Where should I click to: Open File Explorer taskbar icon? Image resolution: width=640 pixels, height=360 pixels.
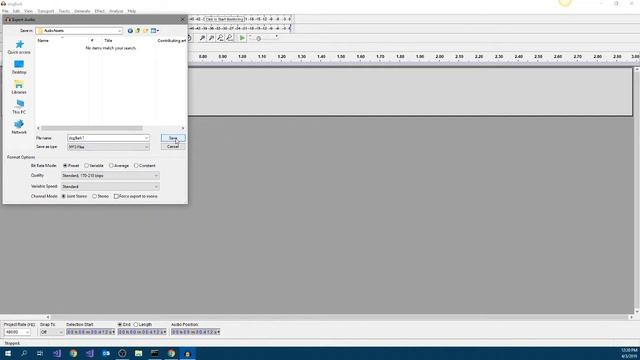[x=138, y=353]
